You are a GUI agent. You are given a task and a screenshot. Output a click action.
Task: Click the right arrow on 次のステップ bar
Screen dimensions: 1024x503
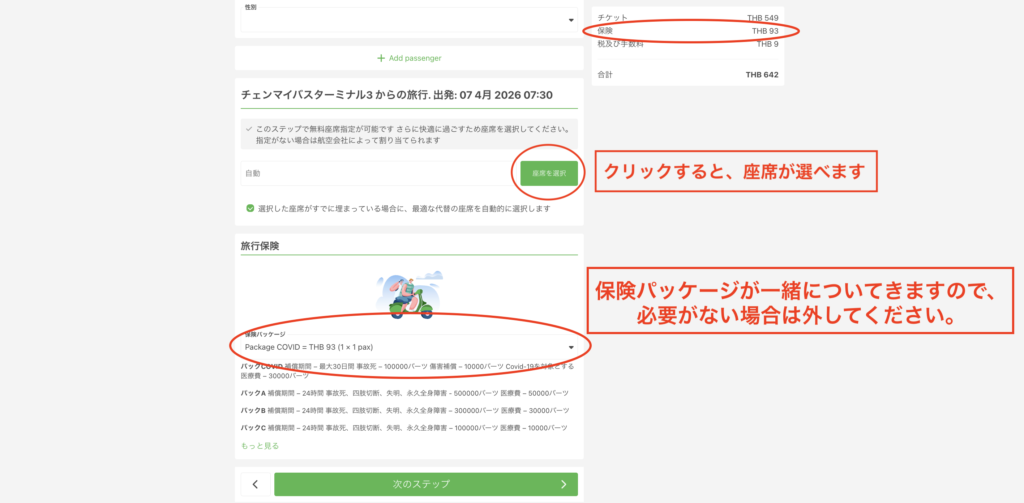click(x=563, y=484)
